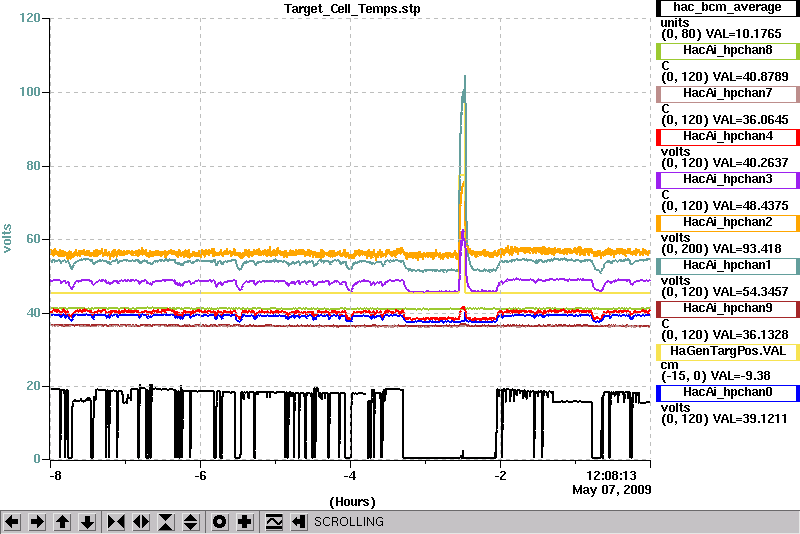Viewport: 800px width, 534px height.
Task: Click the hourglass-shaped vertical zoom icon
Action: click(x=166, y=522)
